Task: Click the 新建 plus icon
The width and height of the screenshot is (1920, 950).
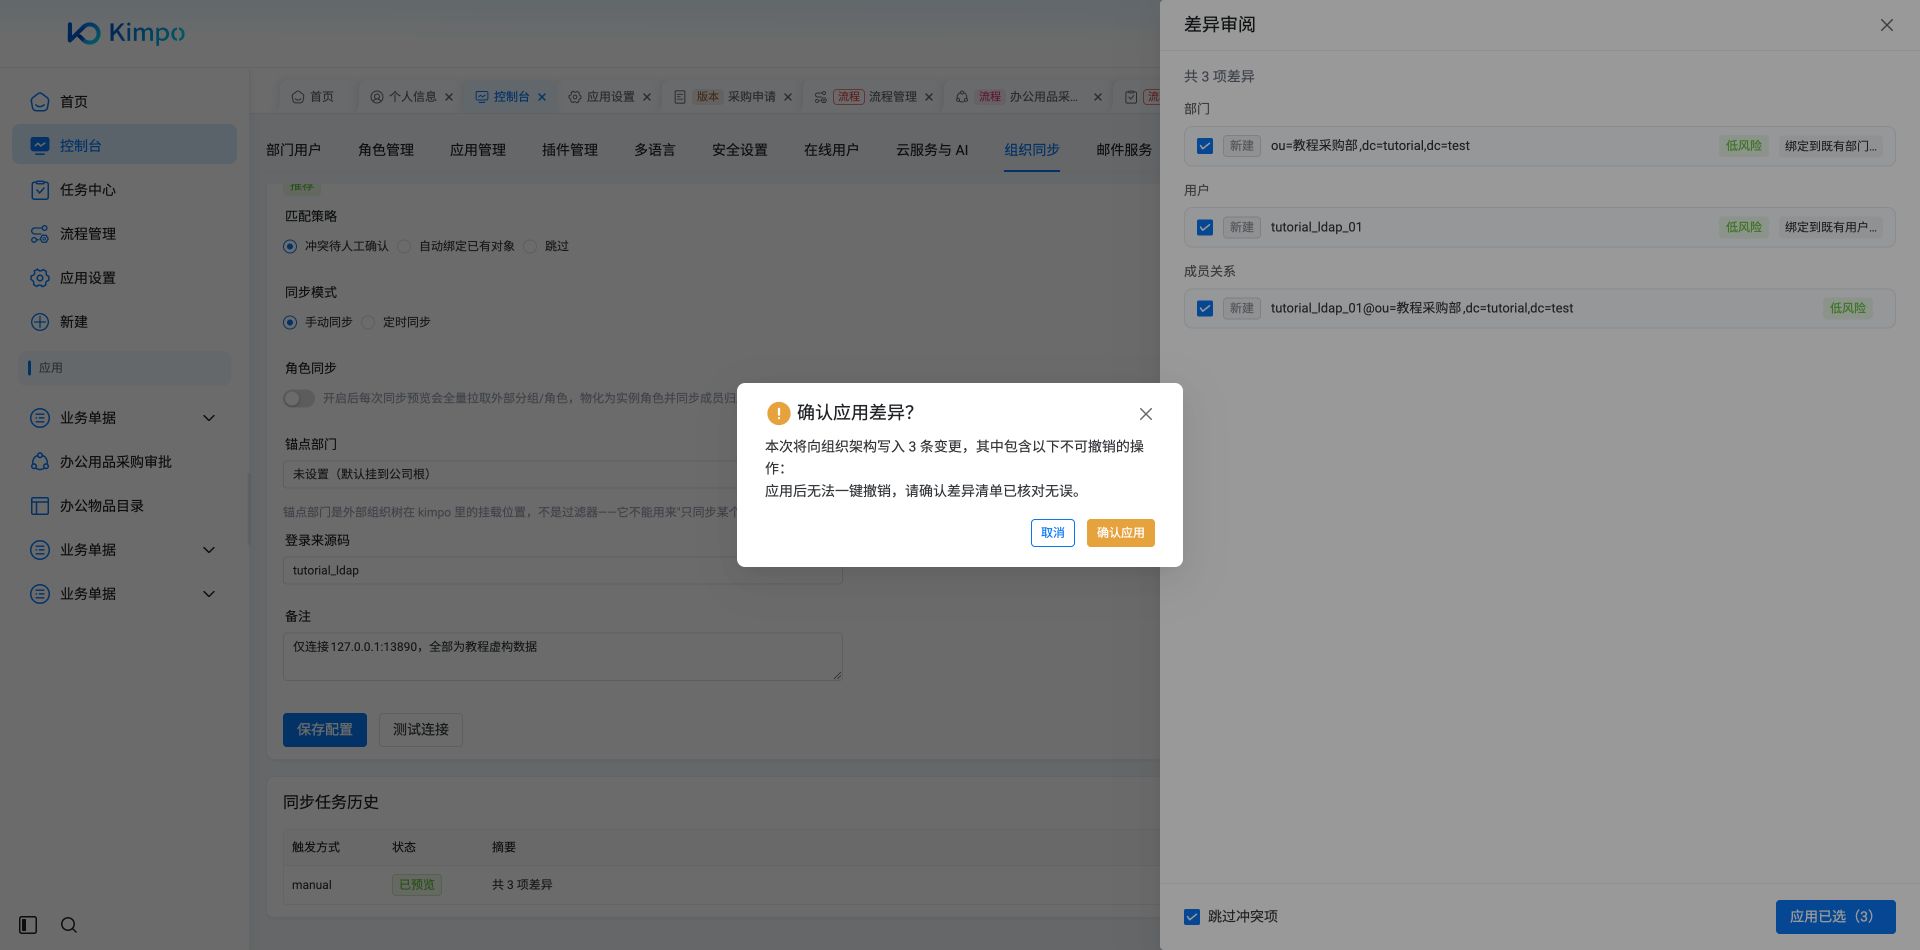Action: click(x=40, y=322)
